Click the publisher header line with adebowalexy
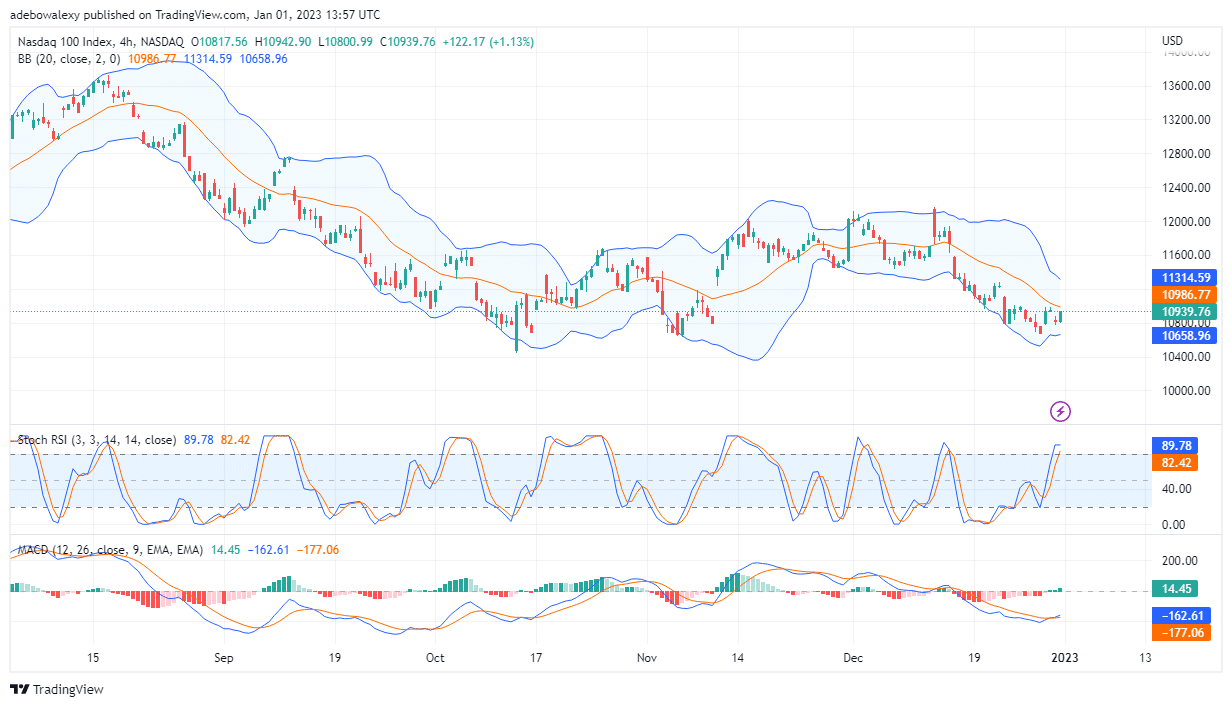Viewport: 1232px width, 707px height. click(195, 15)
